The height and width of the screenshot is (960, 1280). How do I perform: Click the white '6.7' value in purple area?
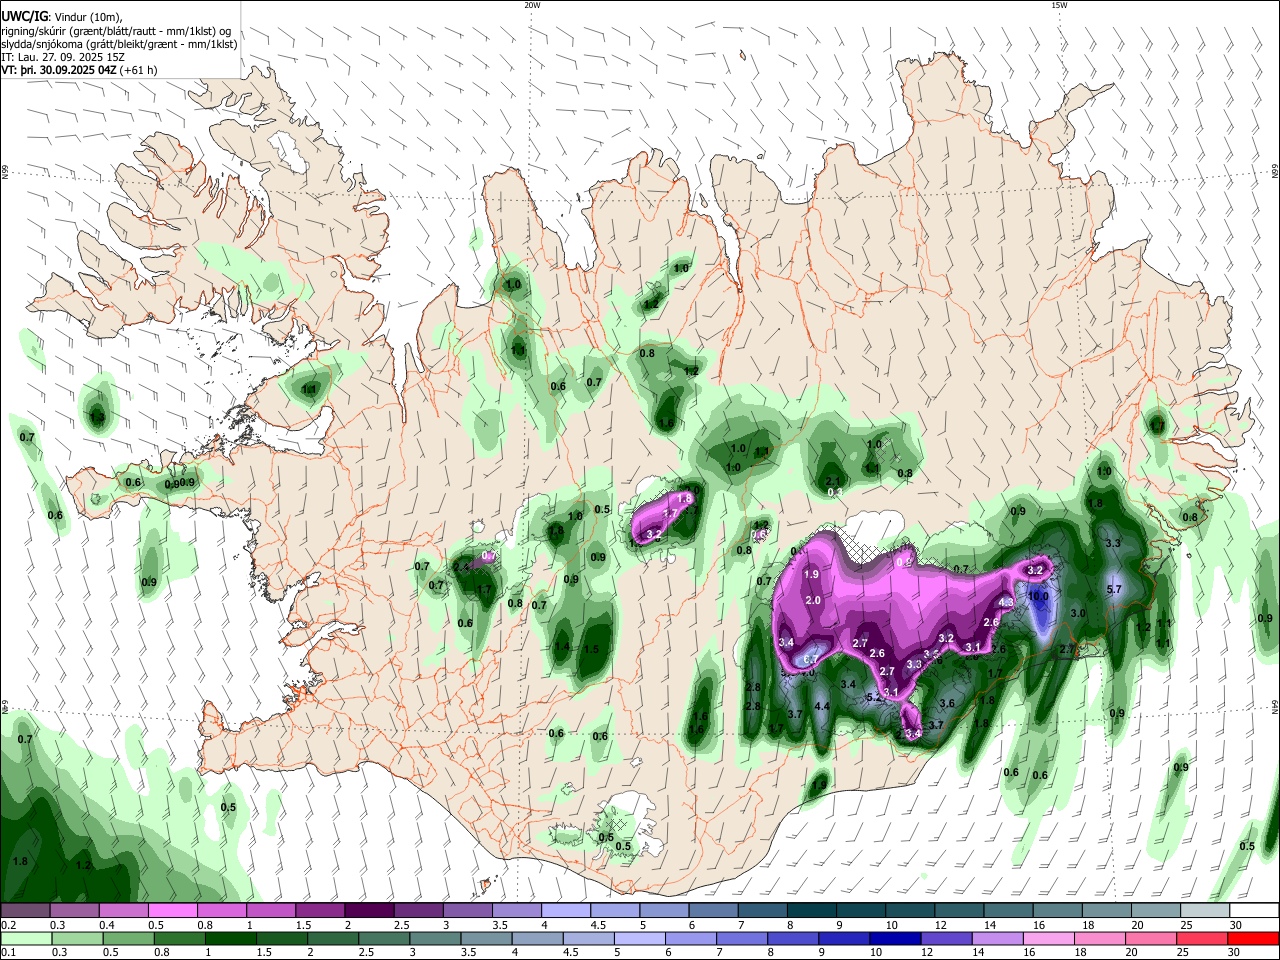pos(810,659)
